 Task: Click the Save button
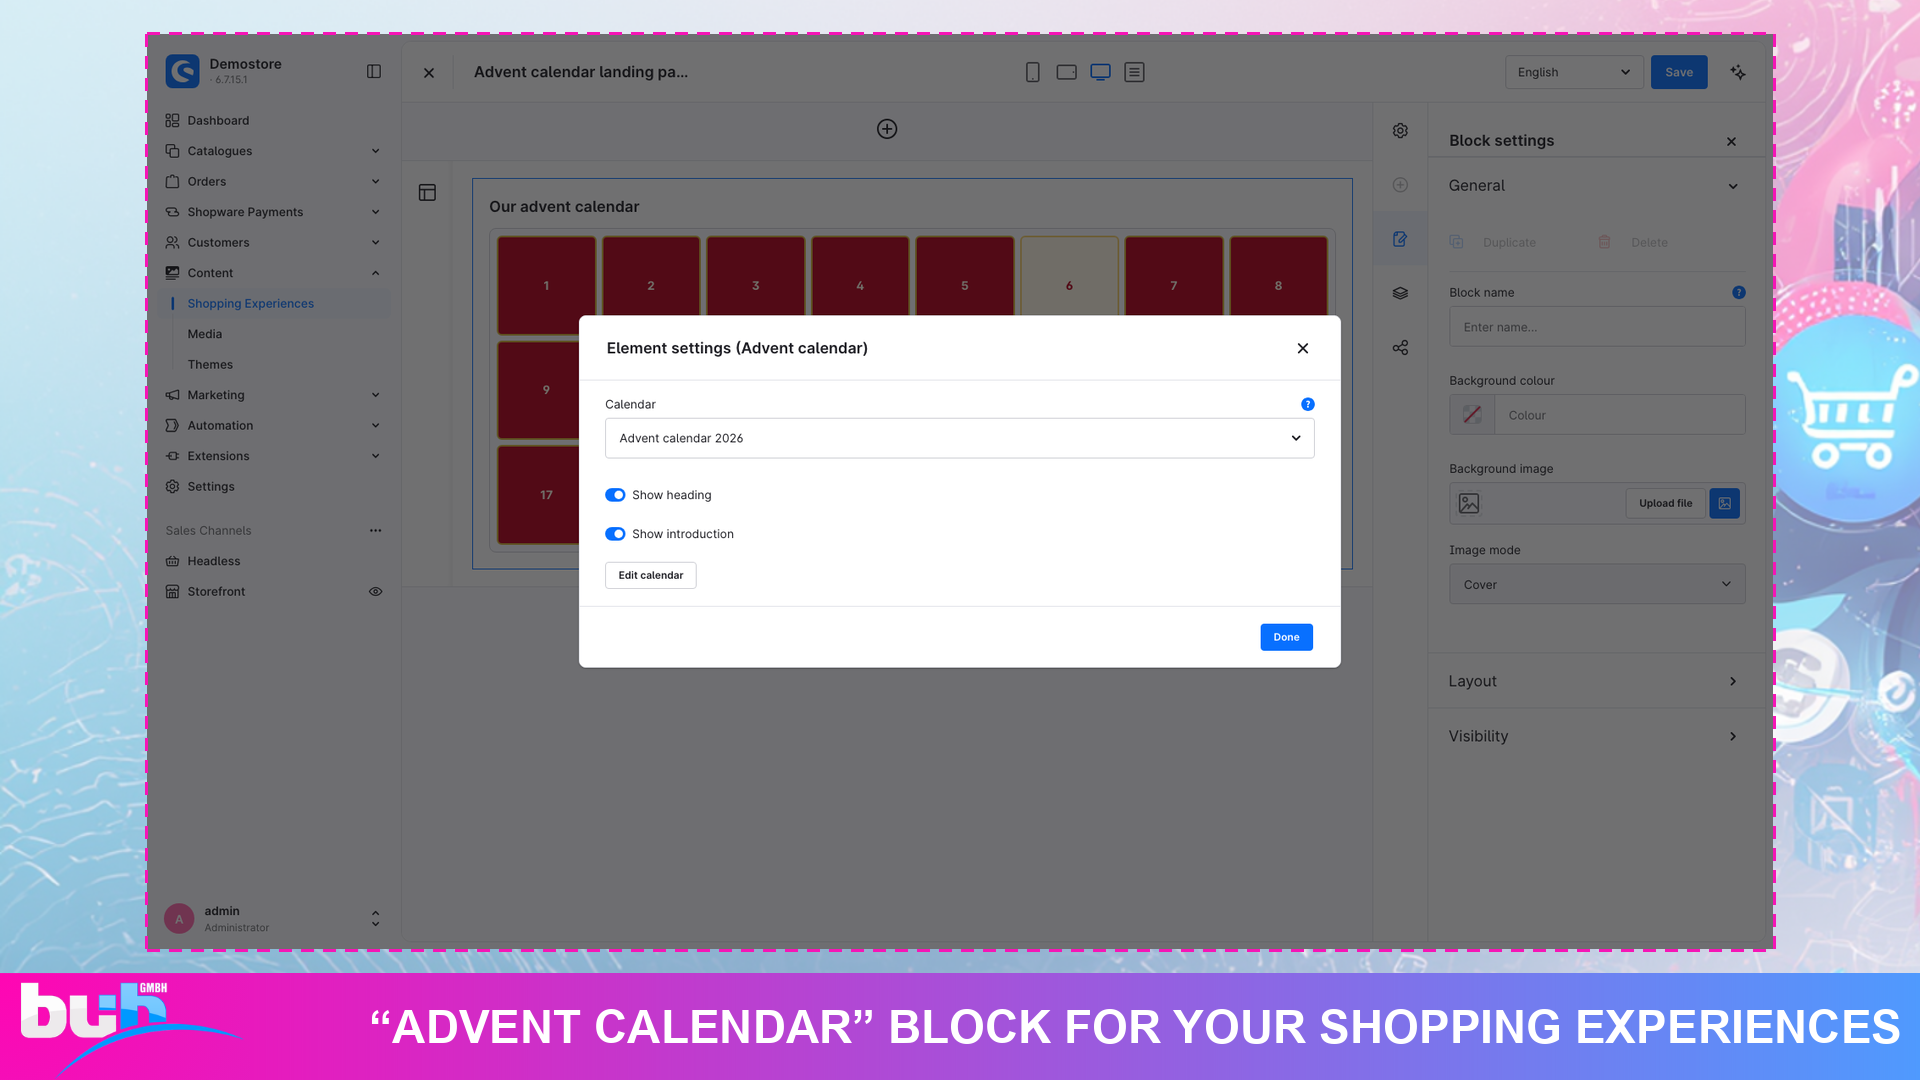click(x=1679, y=72)
